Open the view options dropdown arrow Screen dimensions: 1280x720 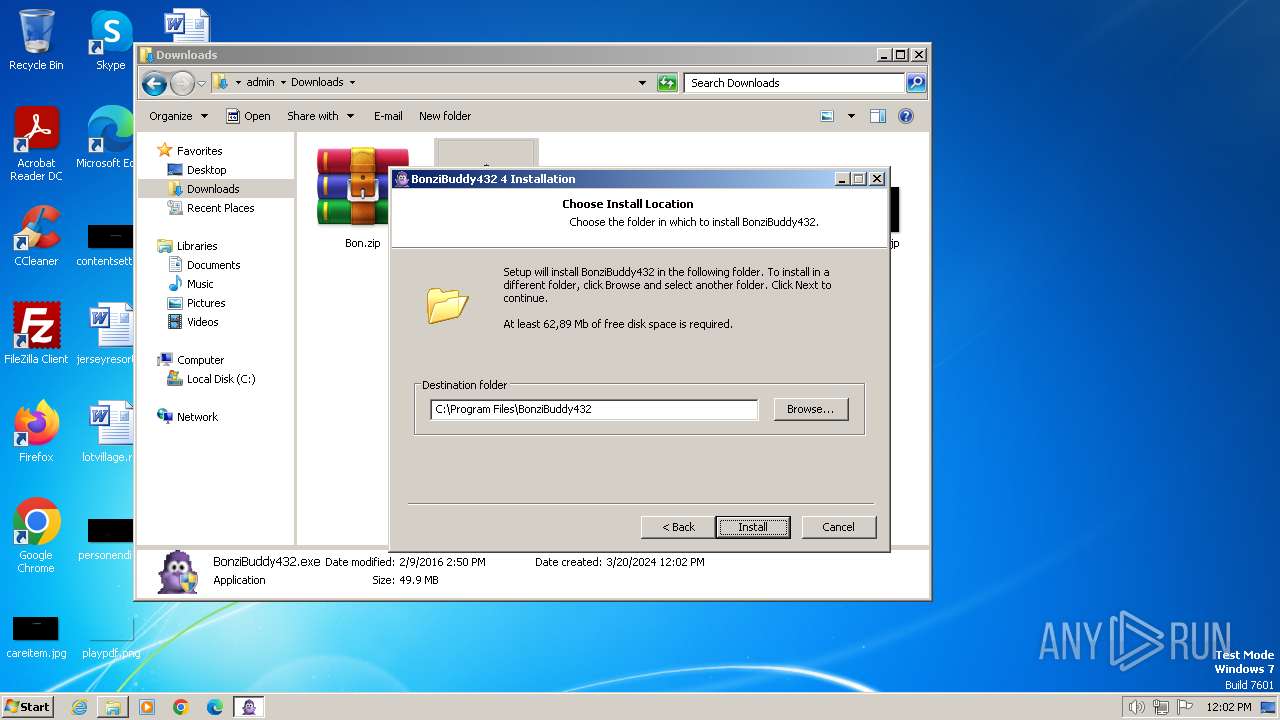click(x=851, y=116)
